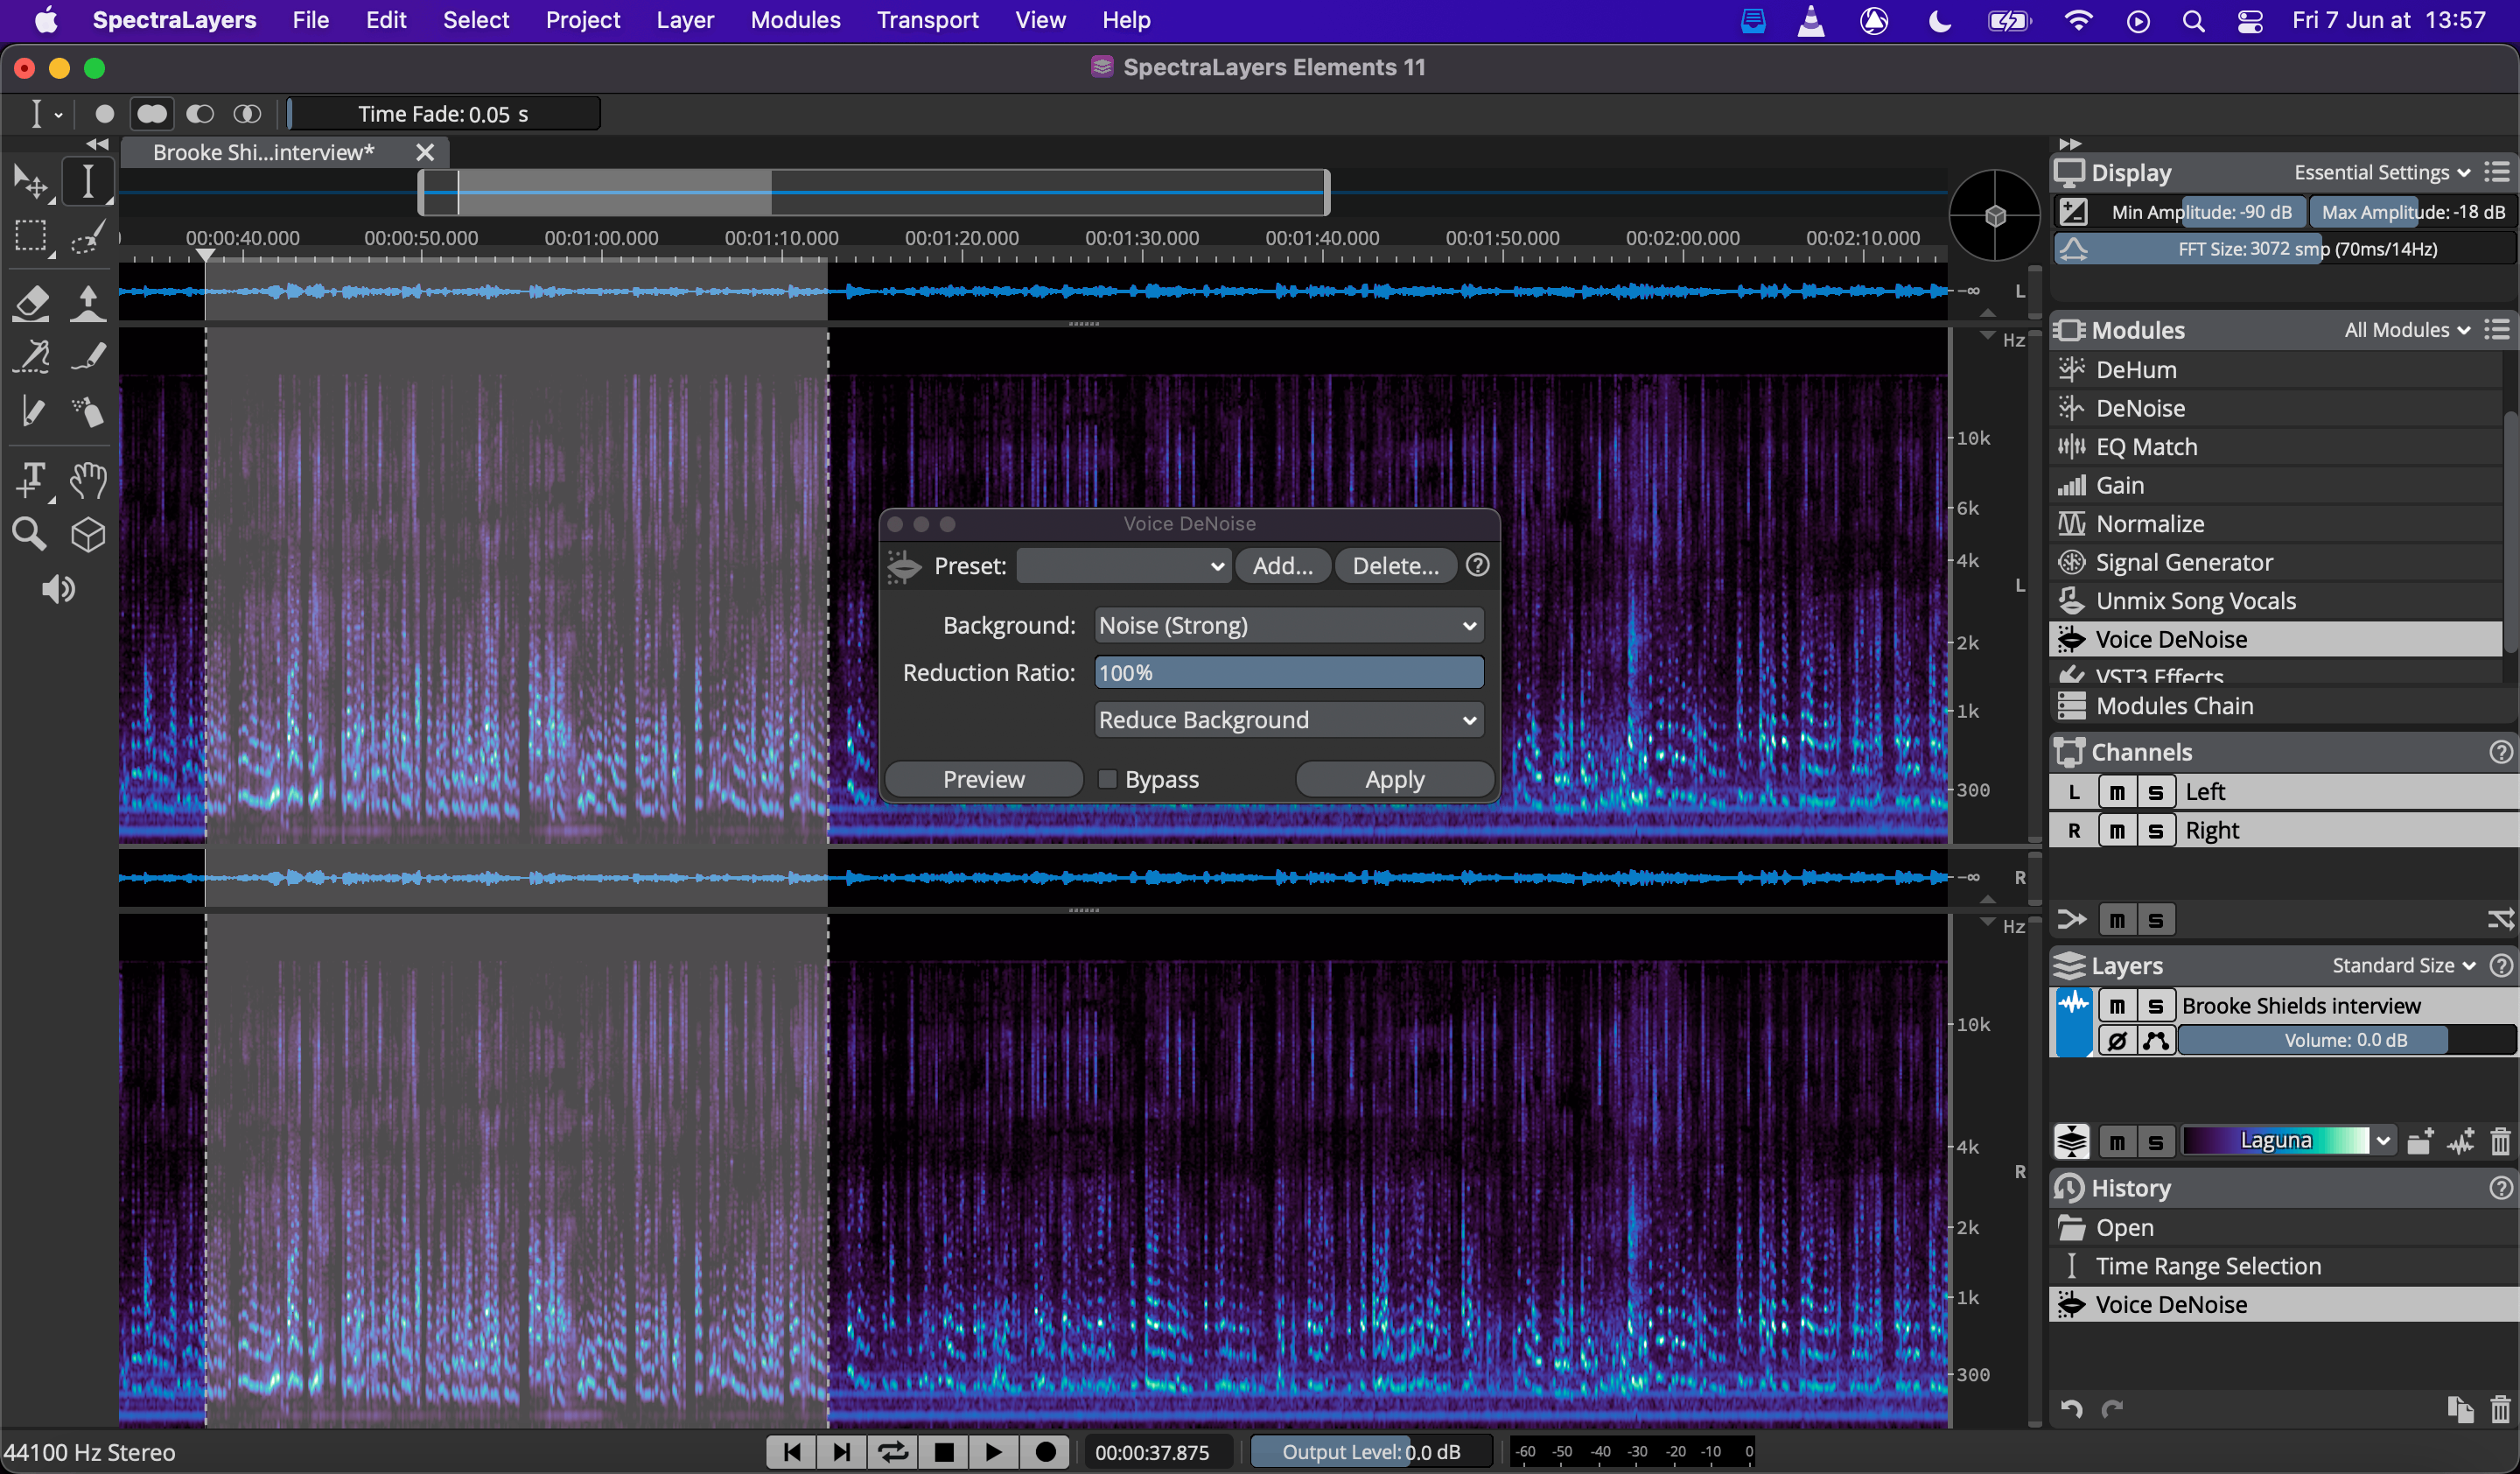
Task: Click the 3D display orientation compass
Action: tap(1994, 215)
